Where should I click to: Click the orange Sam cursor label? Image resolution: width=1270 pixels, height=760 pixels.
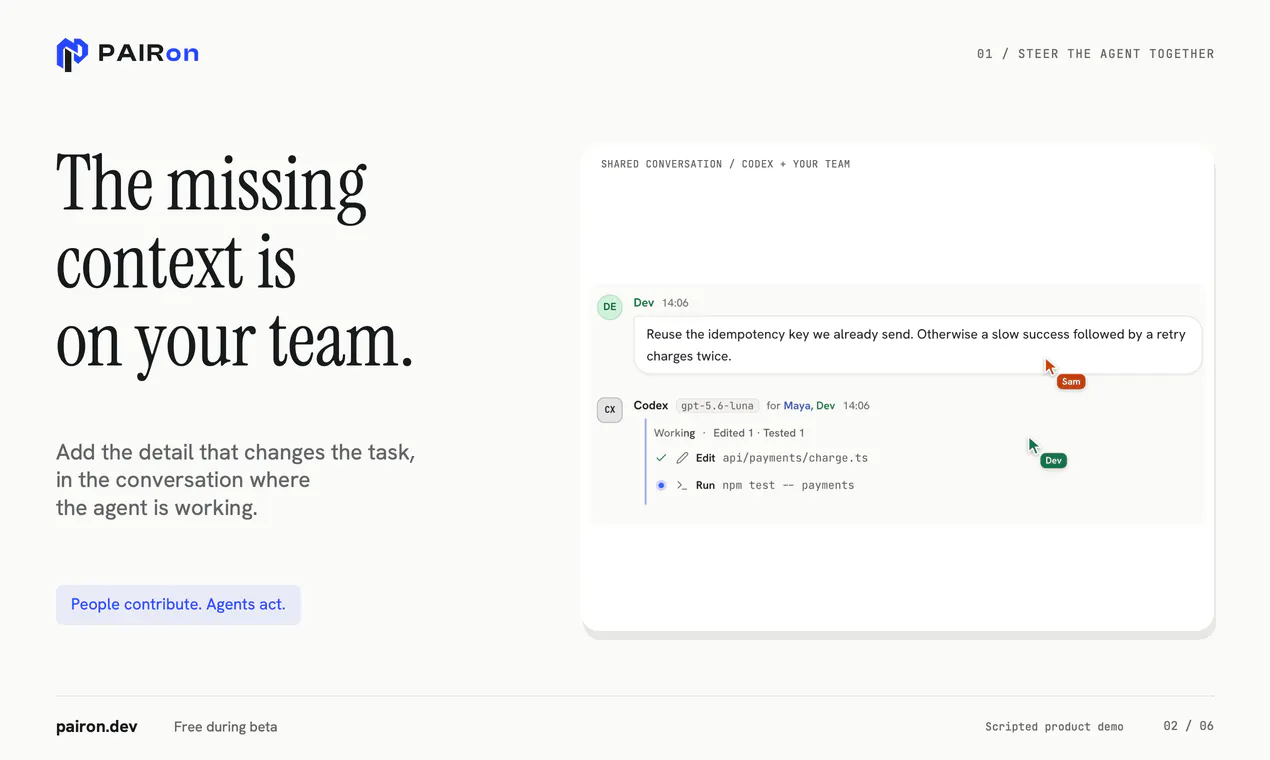click(1071, 381)
